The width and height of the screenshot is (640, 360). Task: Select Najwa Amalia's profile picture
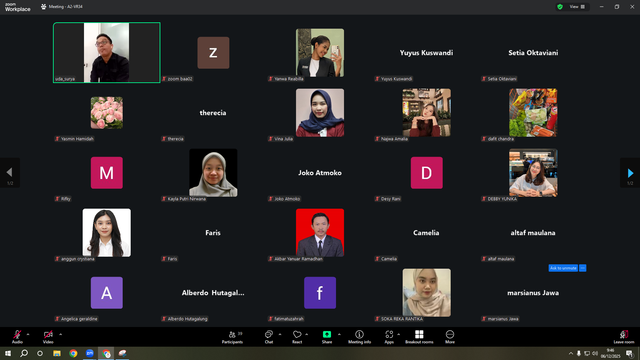coord(427,113)
